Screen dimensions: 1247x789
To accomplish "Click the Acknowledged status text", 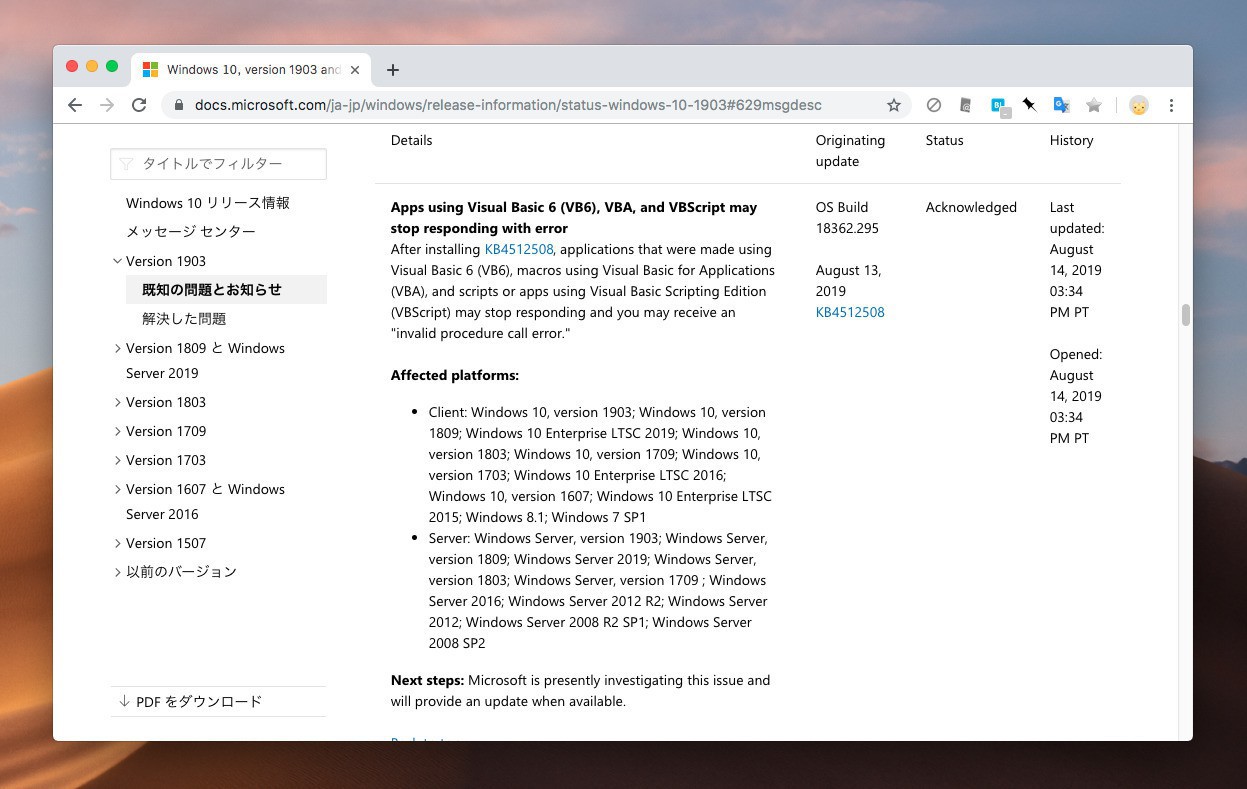I will (971, 208).
